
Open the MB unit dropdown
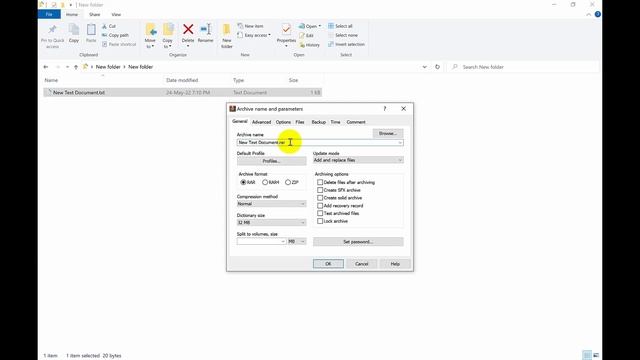click(297, 242)
